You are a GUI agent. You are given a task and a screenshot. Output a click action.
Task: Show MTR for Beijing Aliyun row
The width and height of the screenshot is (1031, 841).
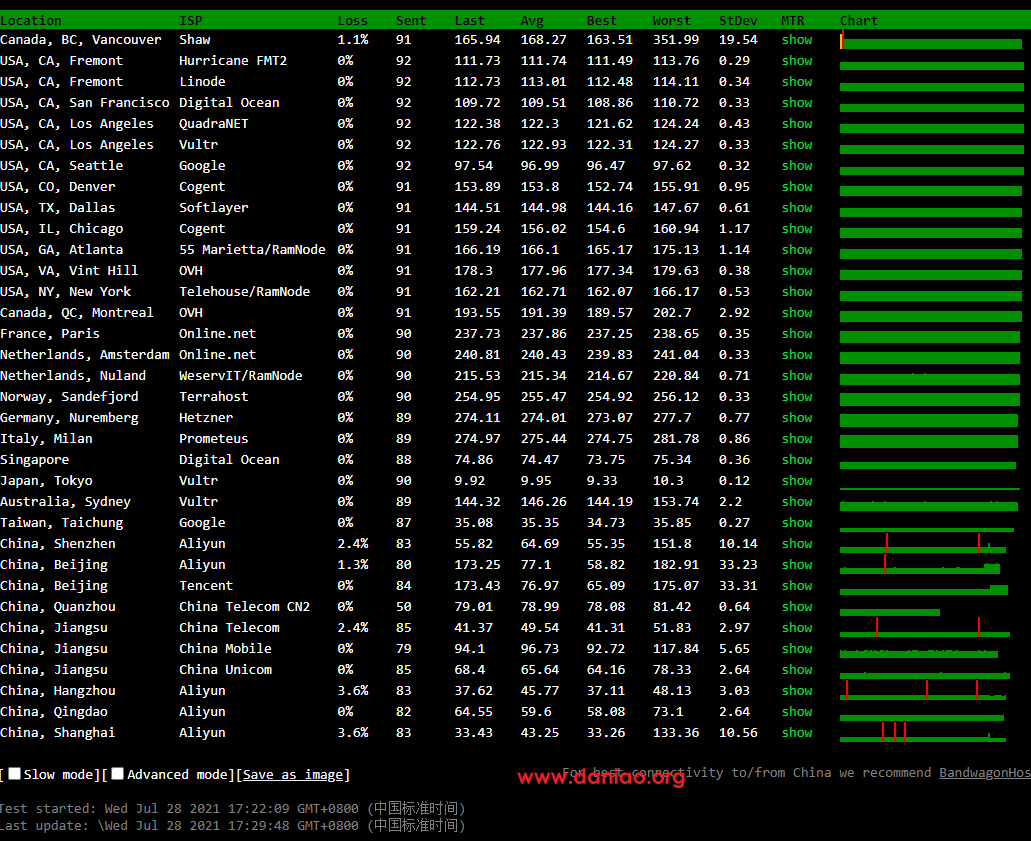pyautogui.click(x=797, y=565)
